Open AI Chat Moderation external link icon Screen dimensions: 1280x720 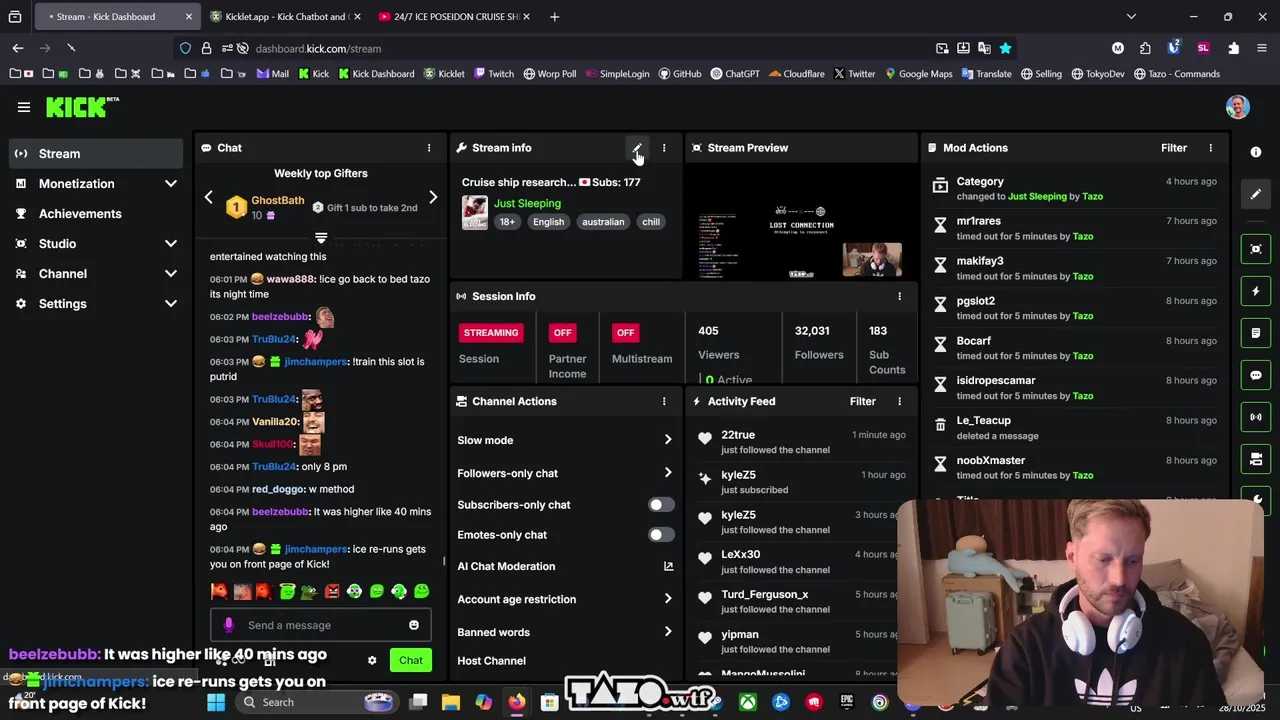point(668,566)
